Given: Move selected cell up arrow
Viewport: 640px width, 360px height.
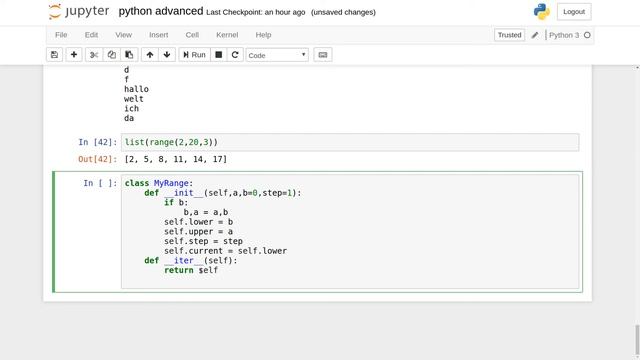Looking at the screenshot, I should pyautogui.click(x=150, y=55).
